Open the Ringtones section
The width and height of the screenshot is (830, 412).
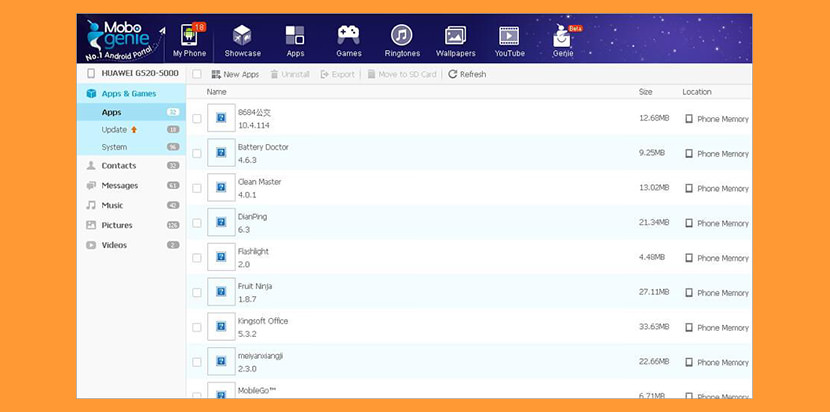click(402, 41)
